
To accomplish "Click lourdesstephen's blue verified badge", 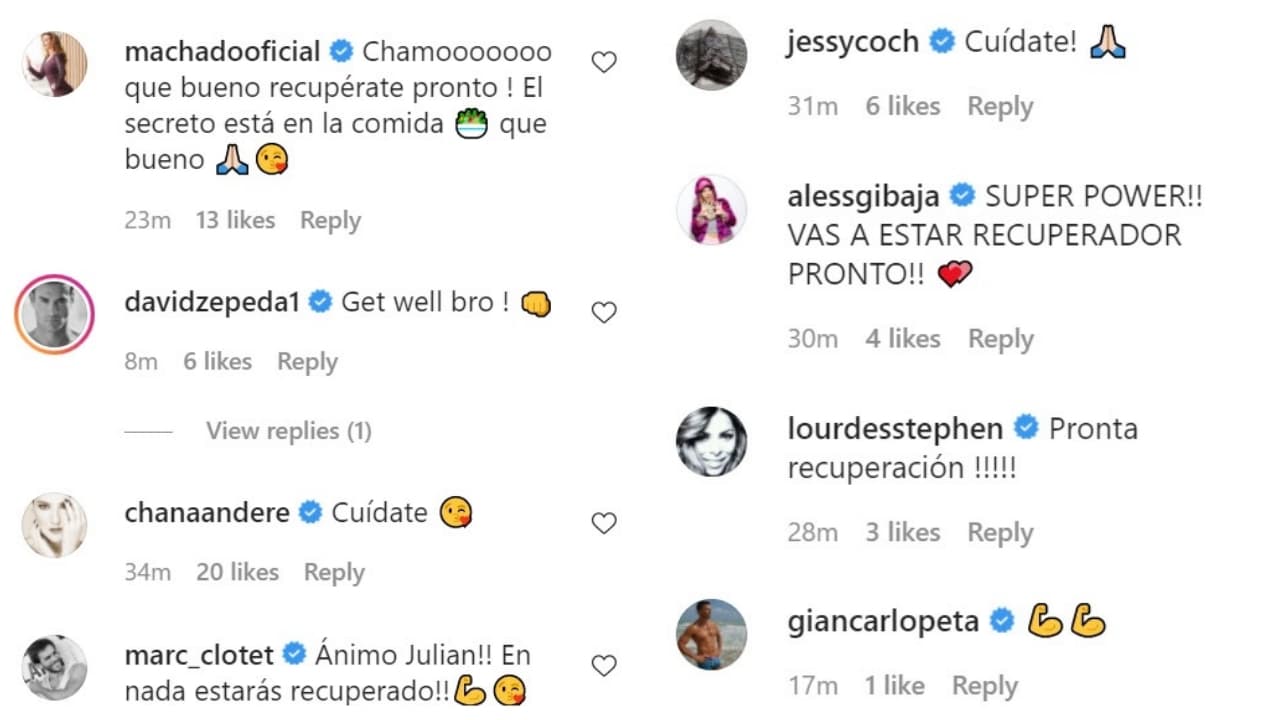I will (1026, 428).
